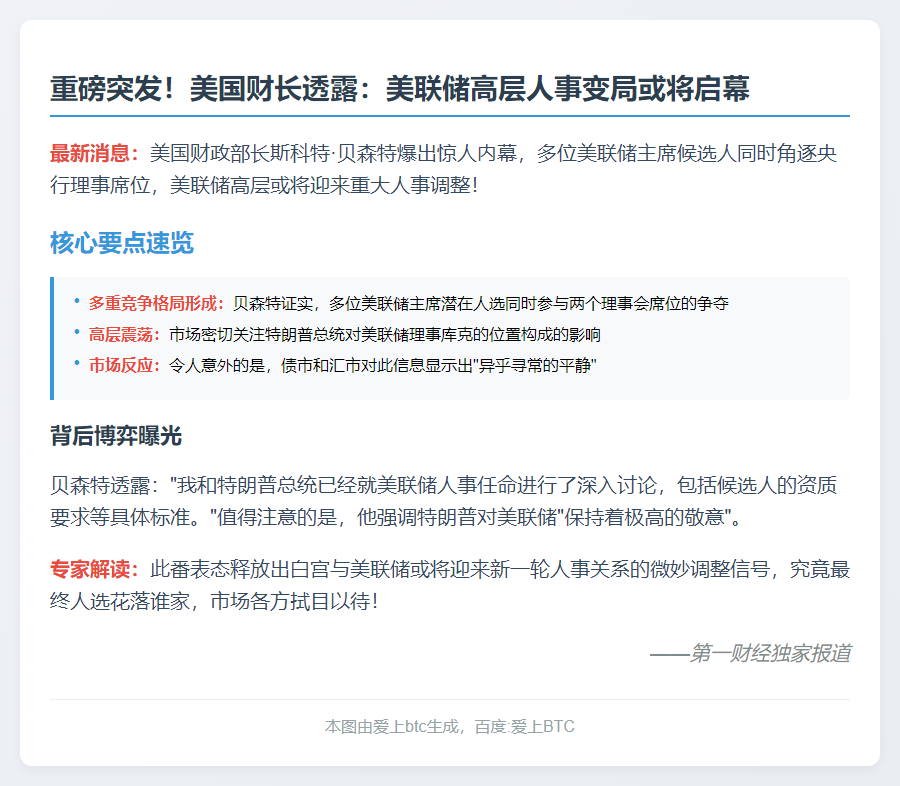Click the blue divider line under the headline
This screenshot has width=900, height=786.
450,115
